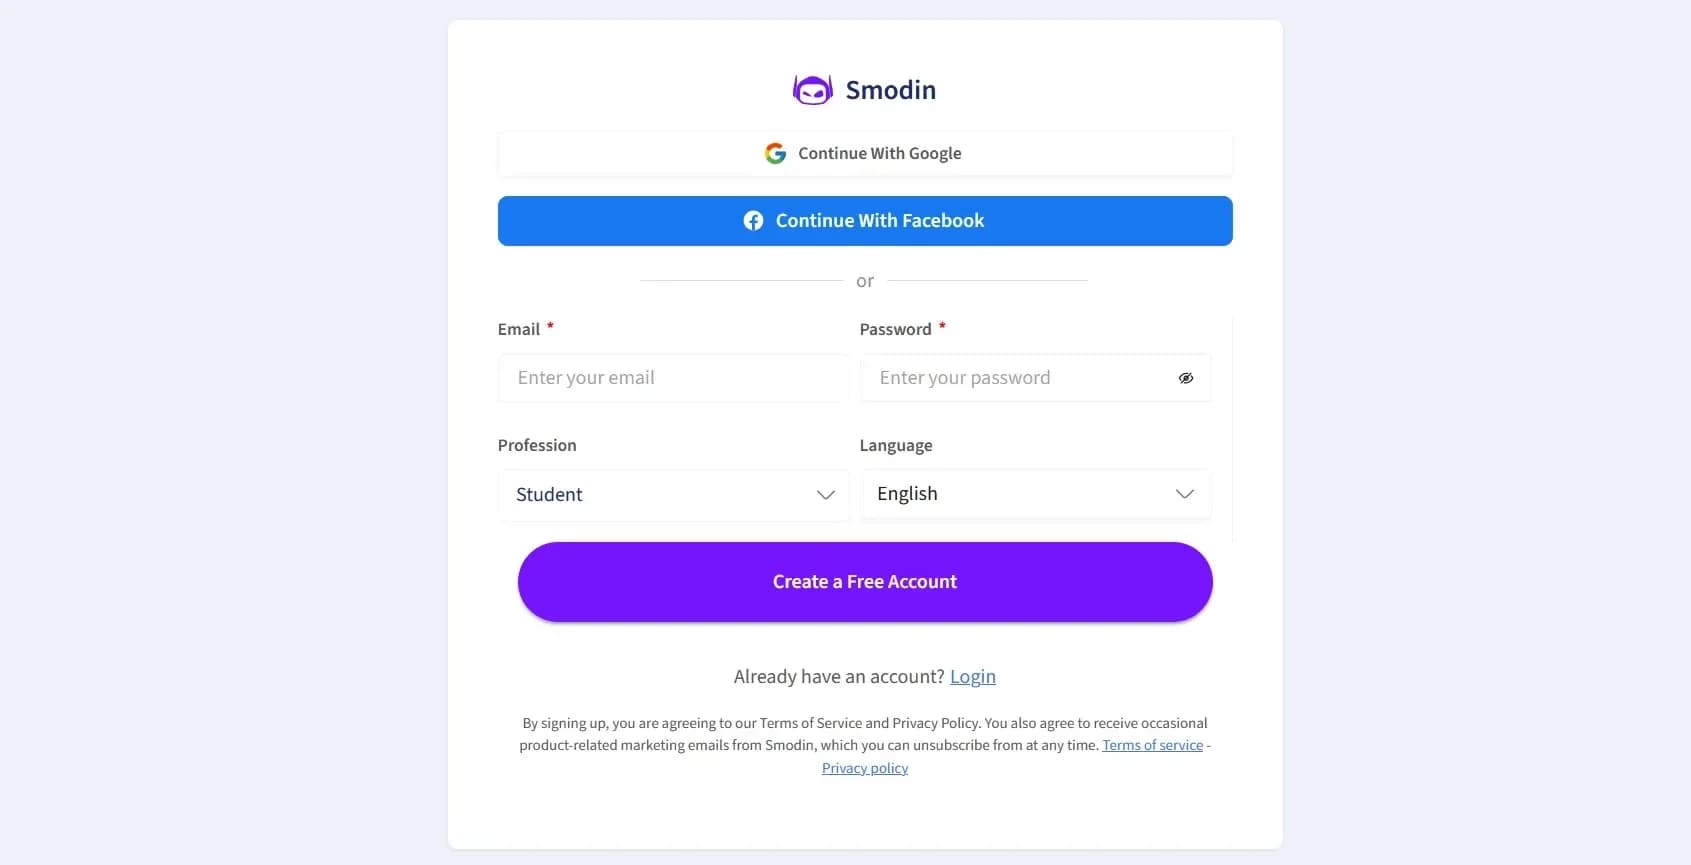This screenshot has height=865, width=1691.
Task: Click the Google "G" icon
Action: 776,153
